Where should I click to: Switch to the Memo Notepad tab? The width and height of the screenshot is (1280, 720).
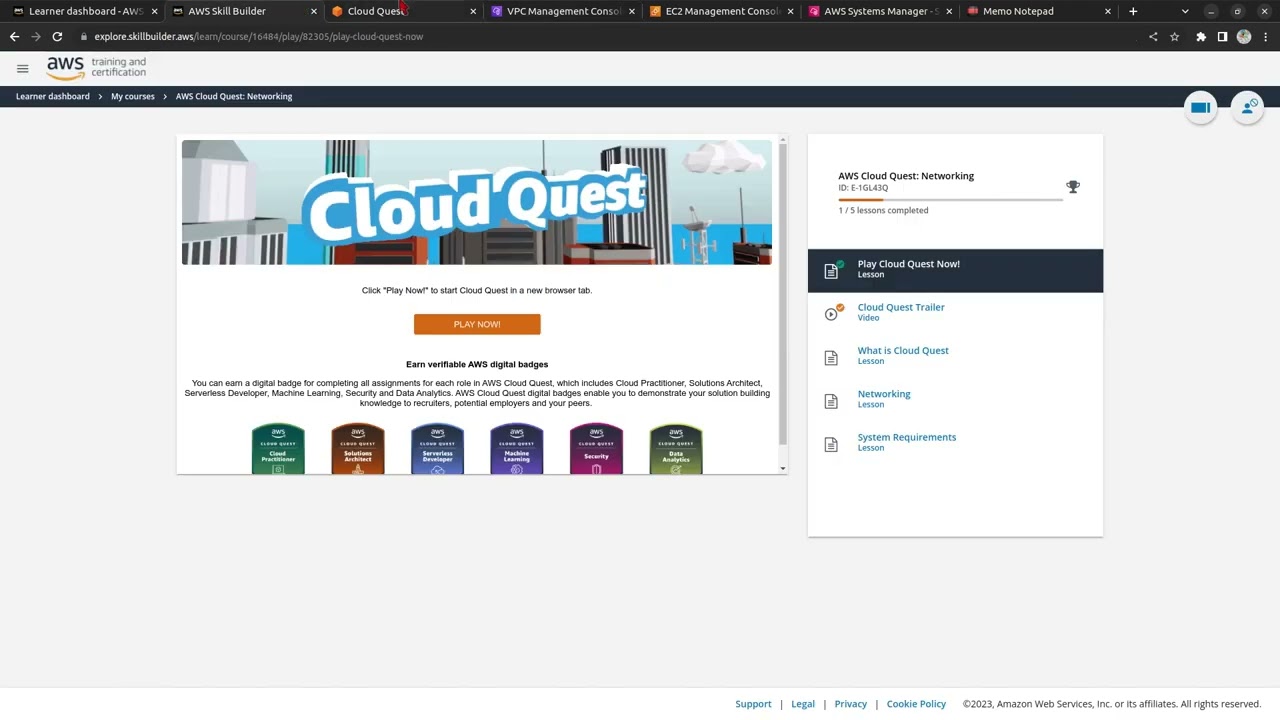(1038, 11)
